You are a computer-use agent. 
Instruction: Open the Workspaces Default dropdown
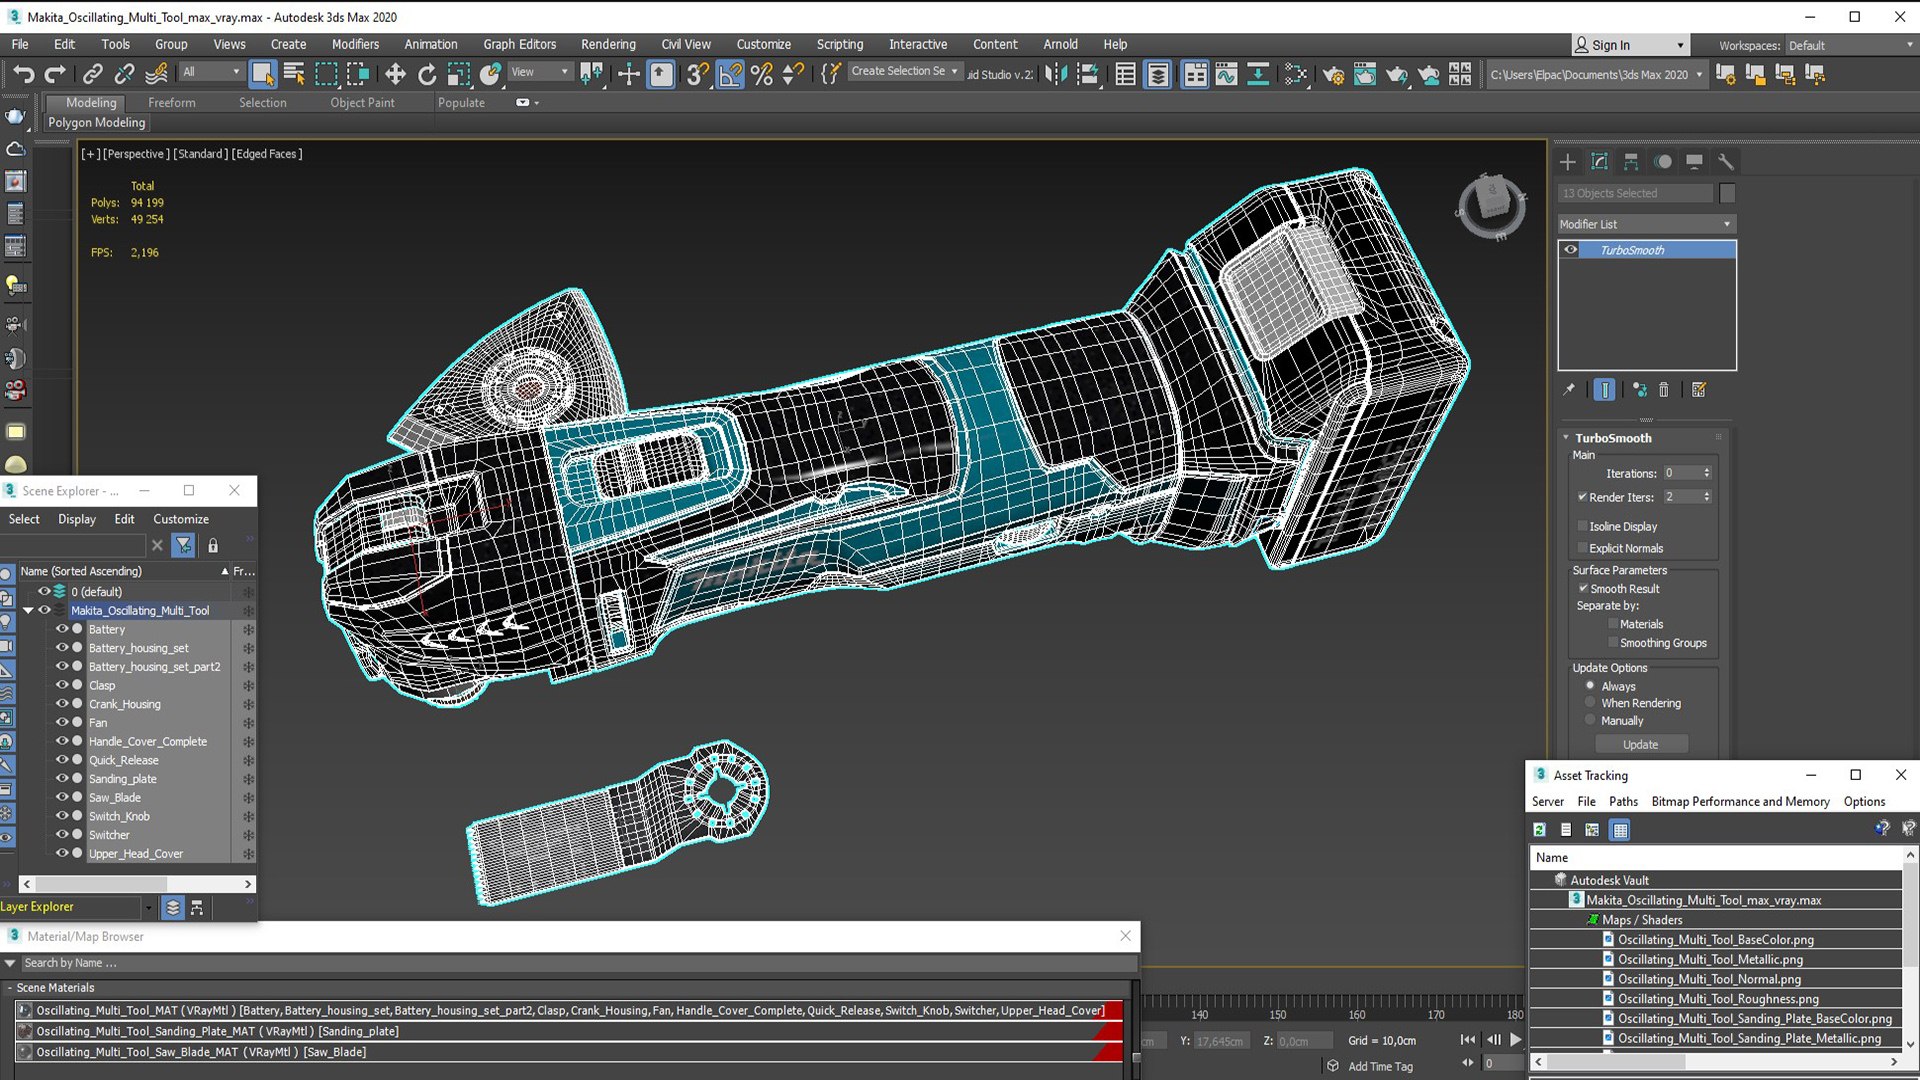[1850, 45]
